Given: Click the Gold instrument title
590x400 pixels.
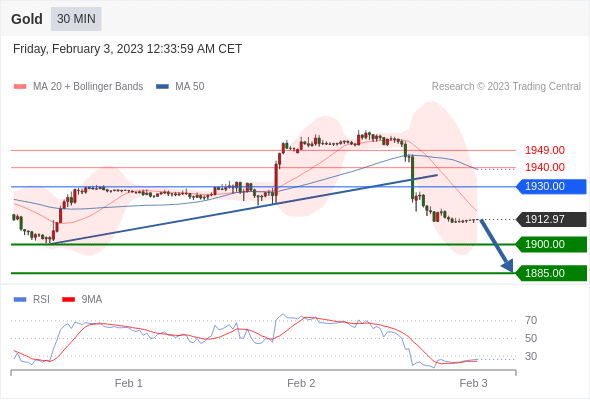Looking at the screenshot, I should 27,19.
